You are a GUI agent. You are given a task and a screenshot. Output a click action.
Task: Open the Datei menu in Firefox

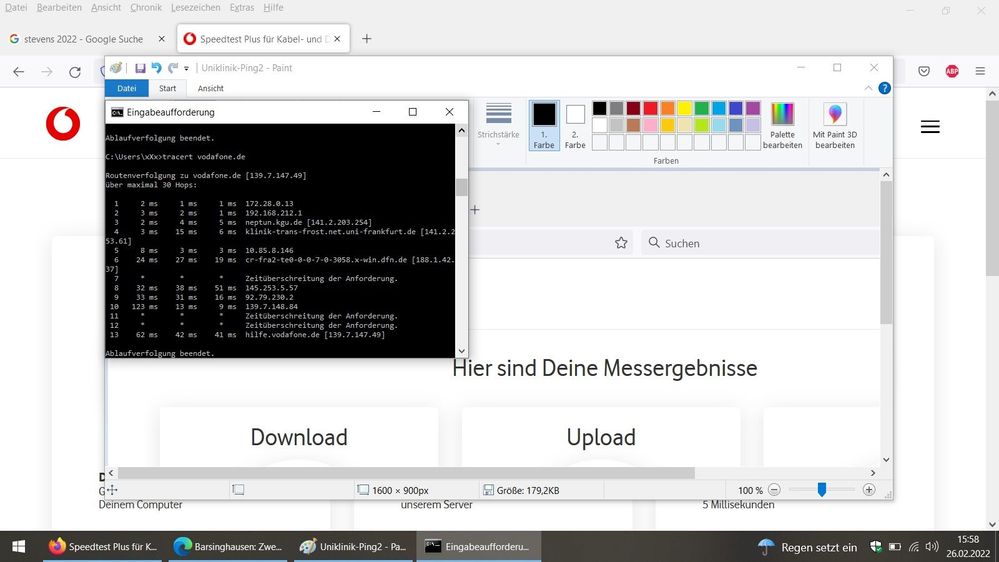click(16, 8)
